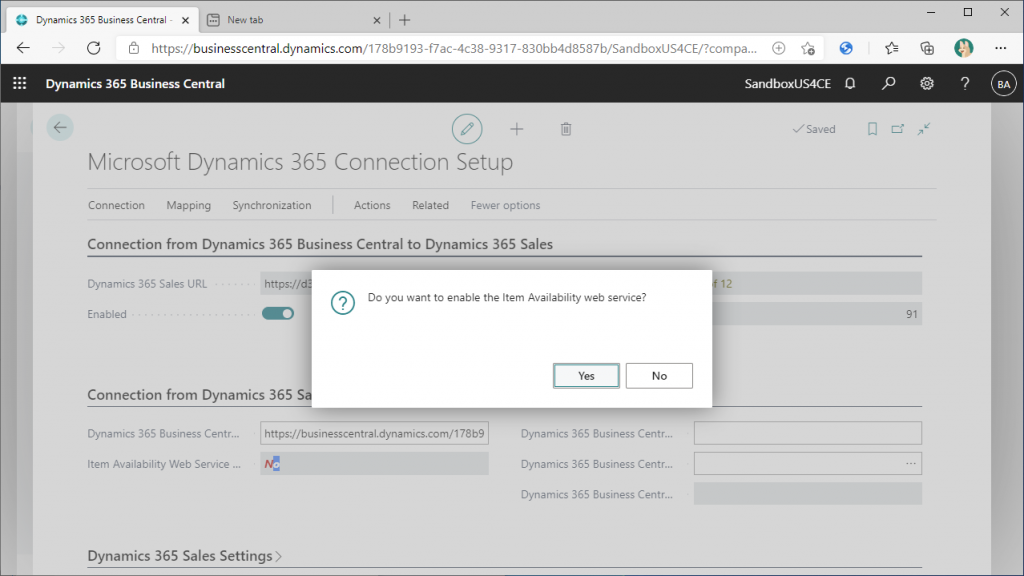Click the Dynamics 365 Business Central title
Screen dimensions: 1024x576
tap(135, 84)
